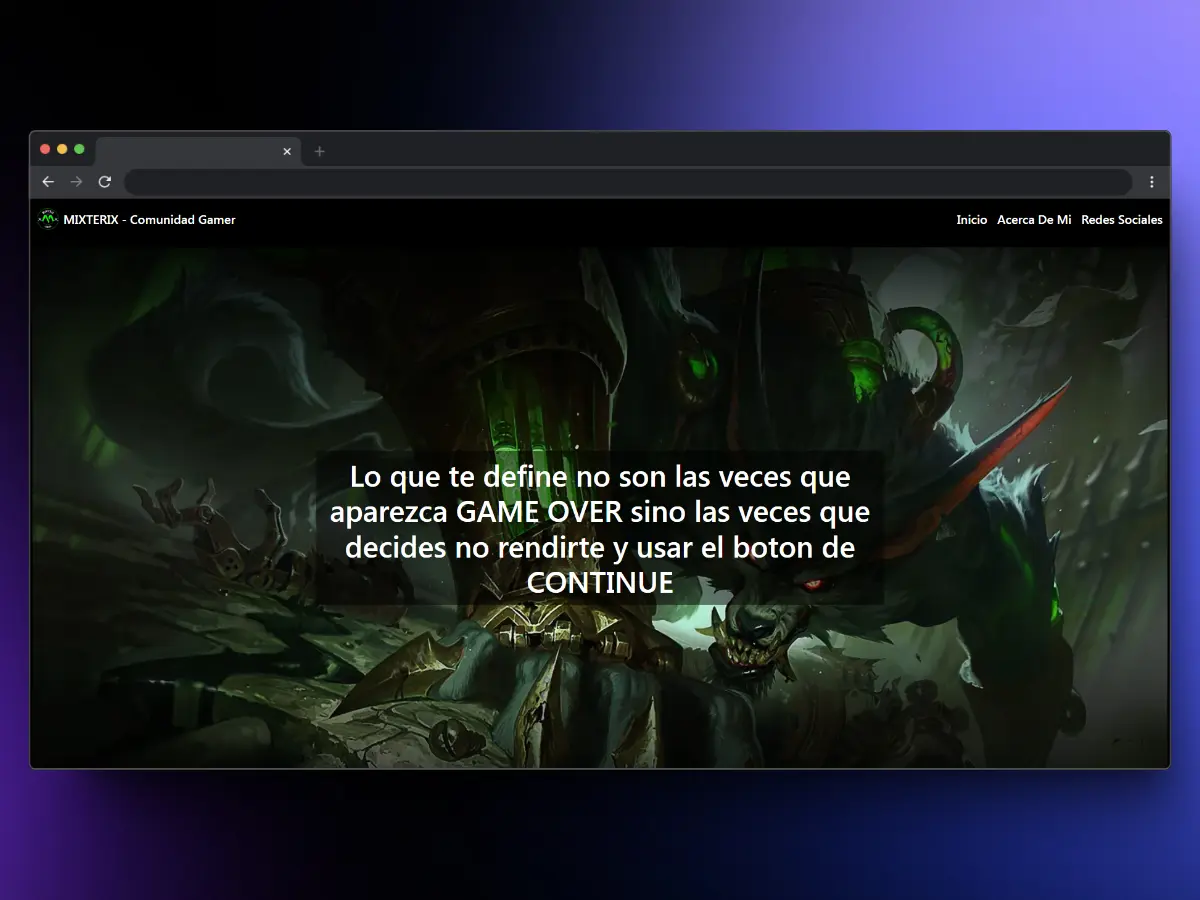The image size is (1200, 900).
Task: Select the active browser tab
Action: tap(198, 151)
